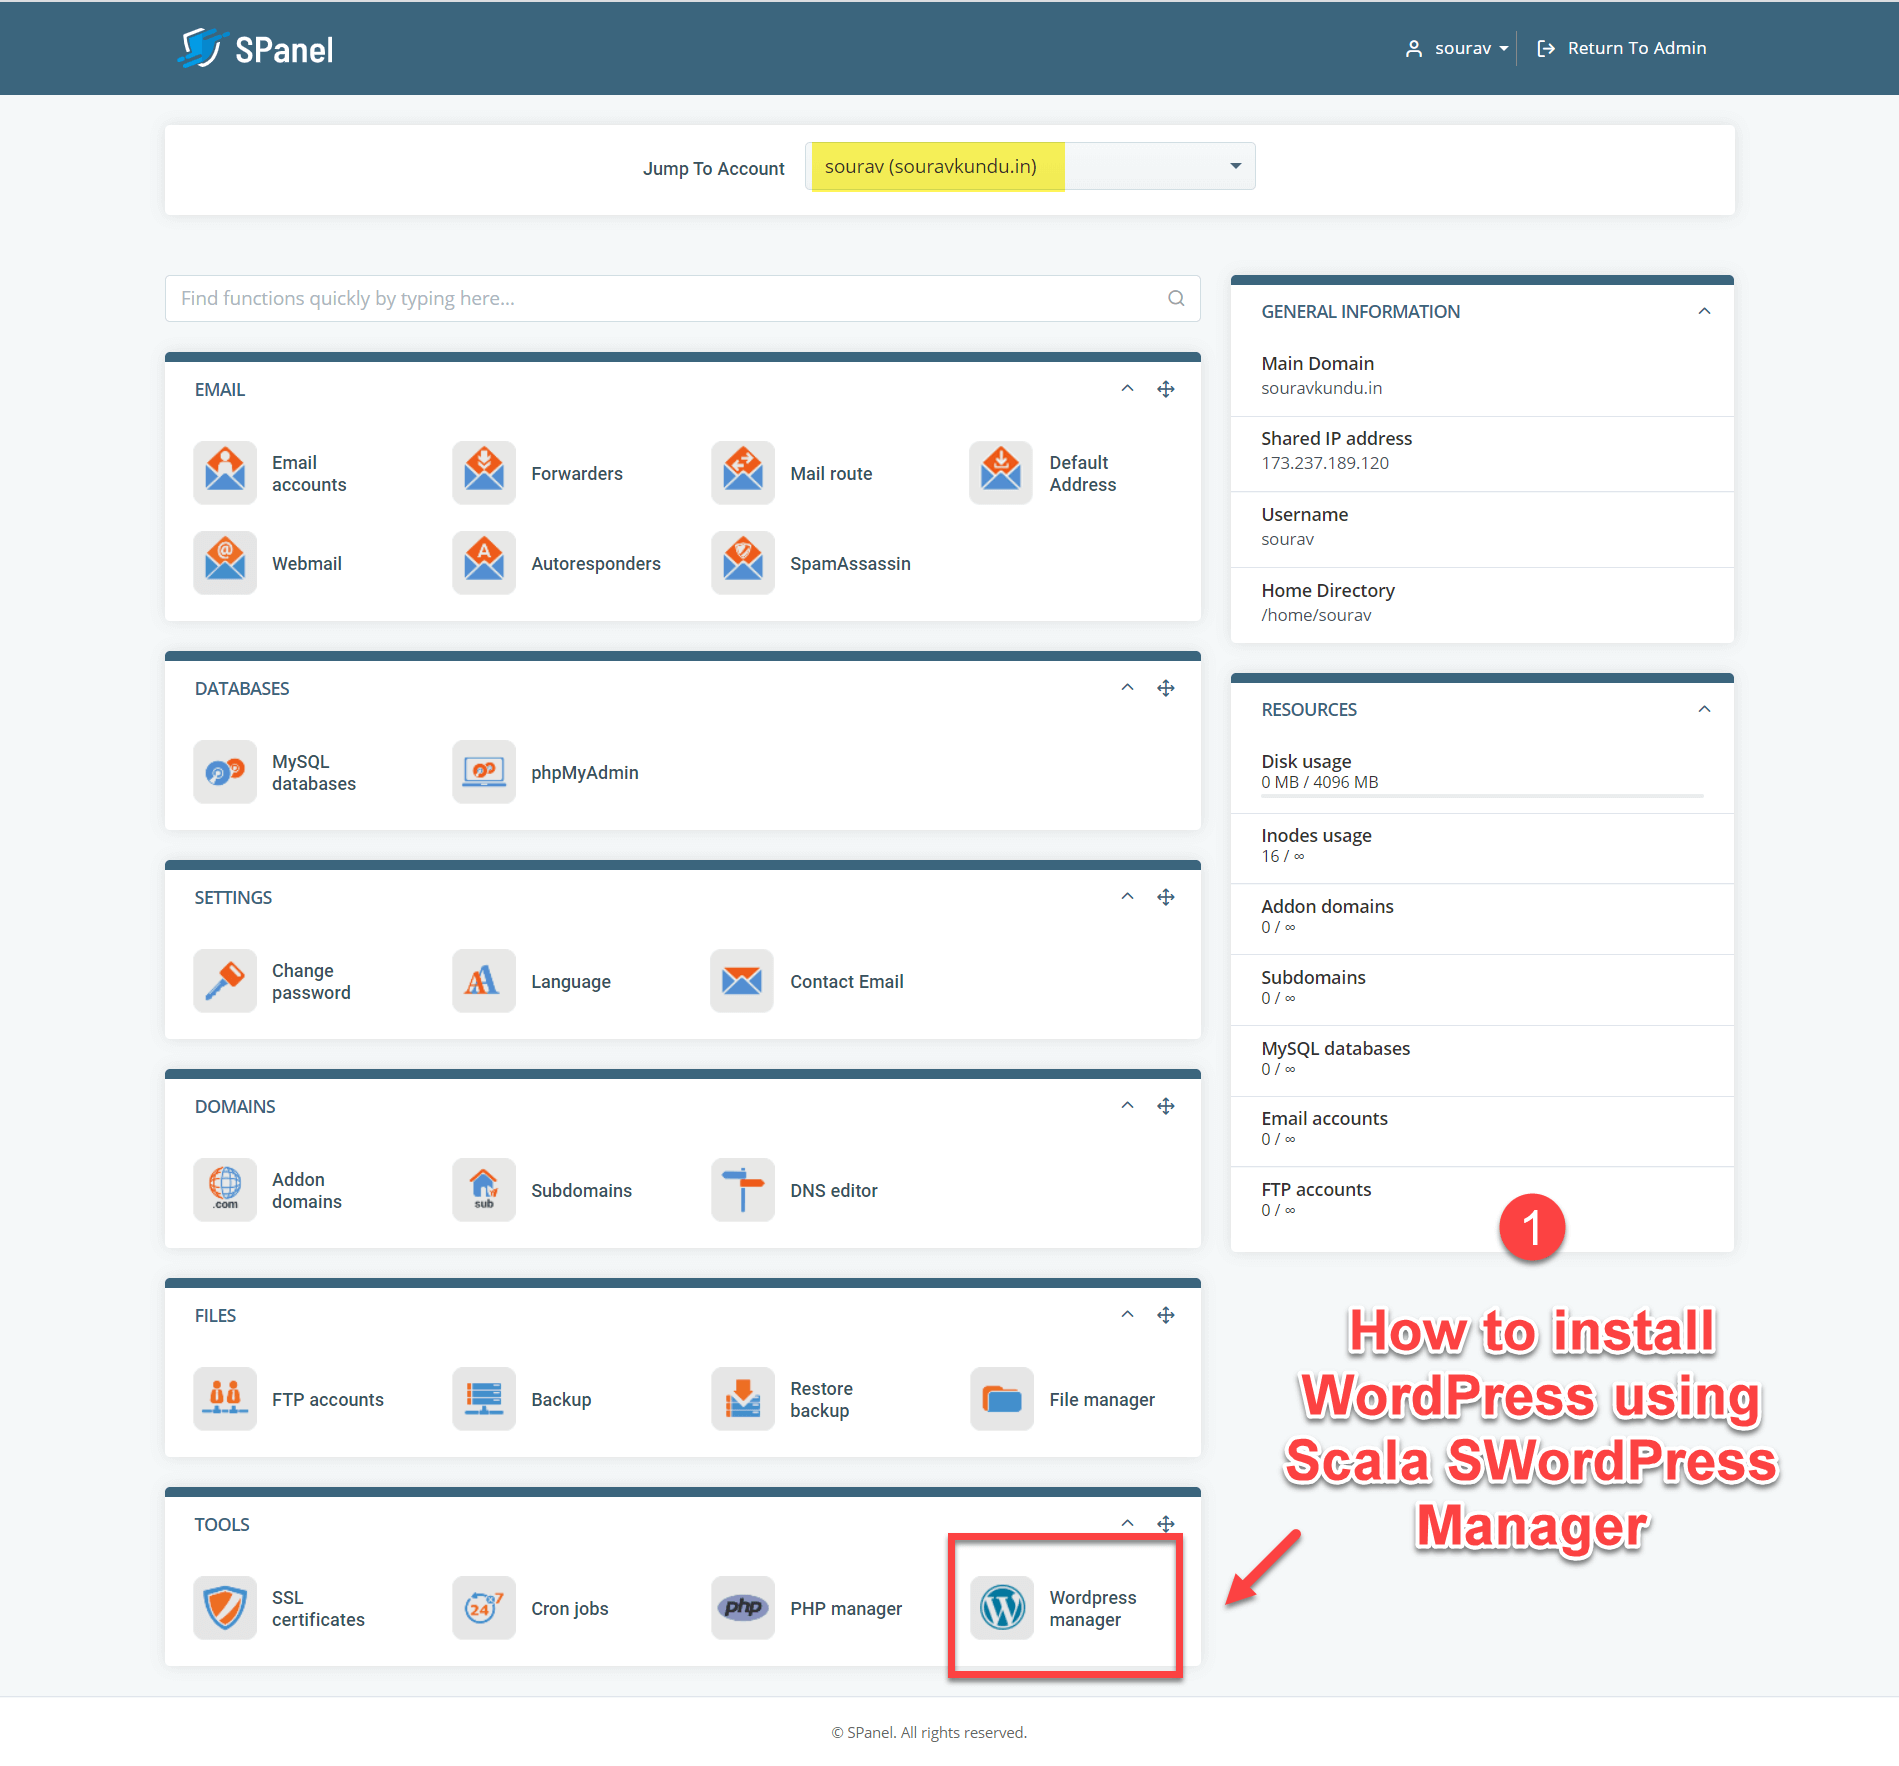This screenshot has height=1766, width=1899.
Task: Open the Mail route icon
Action: [743, 473]
